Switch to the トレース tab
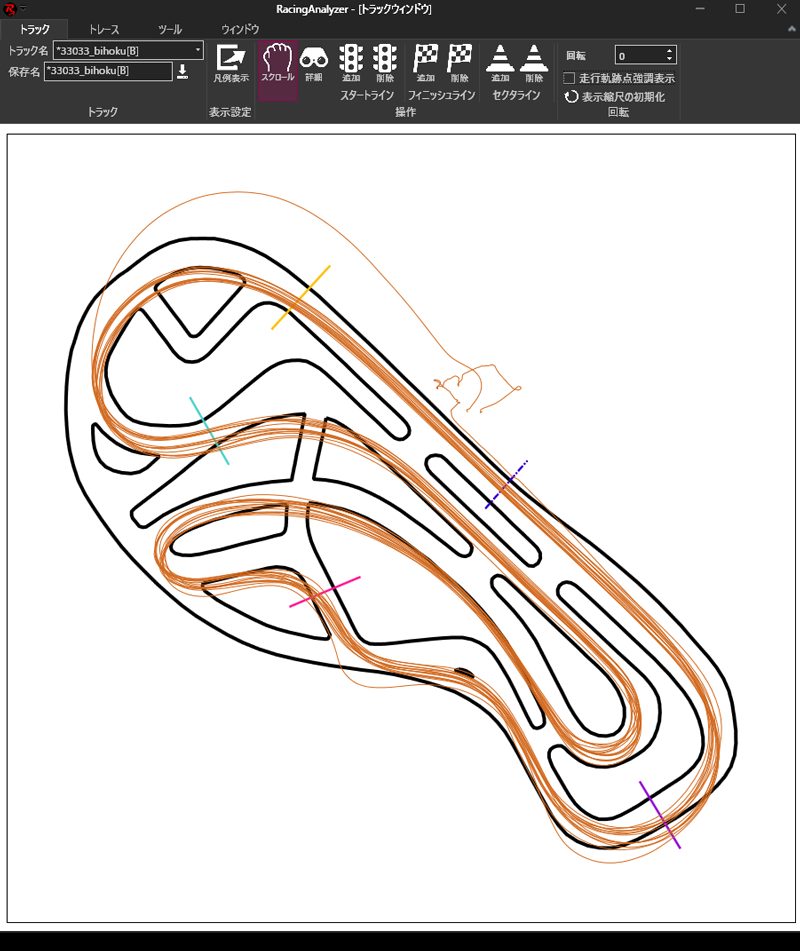 [103, 29]
